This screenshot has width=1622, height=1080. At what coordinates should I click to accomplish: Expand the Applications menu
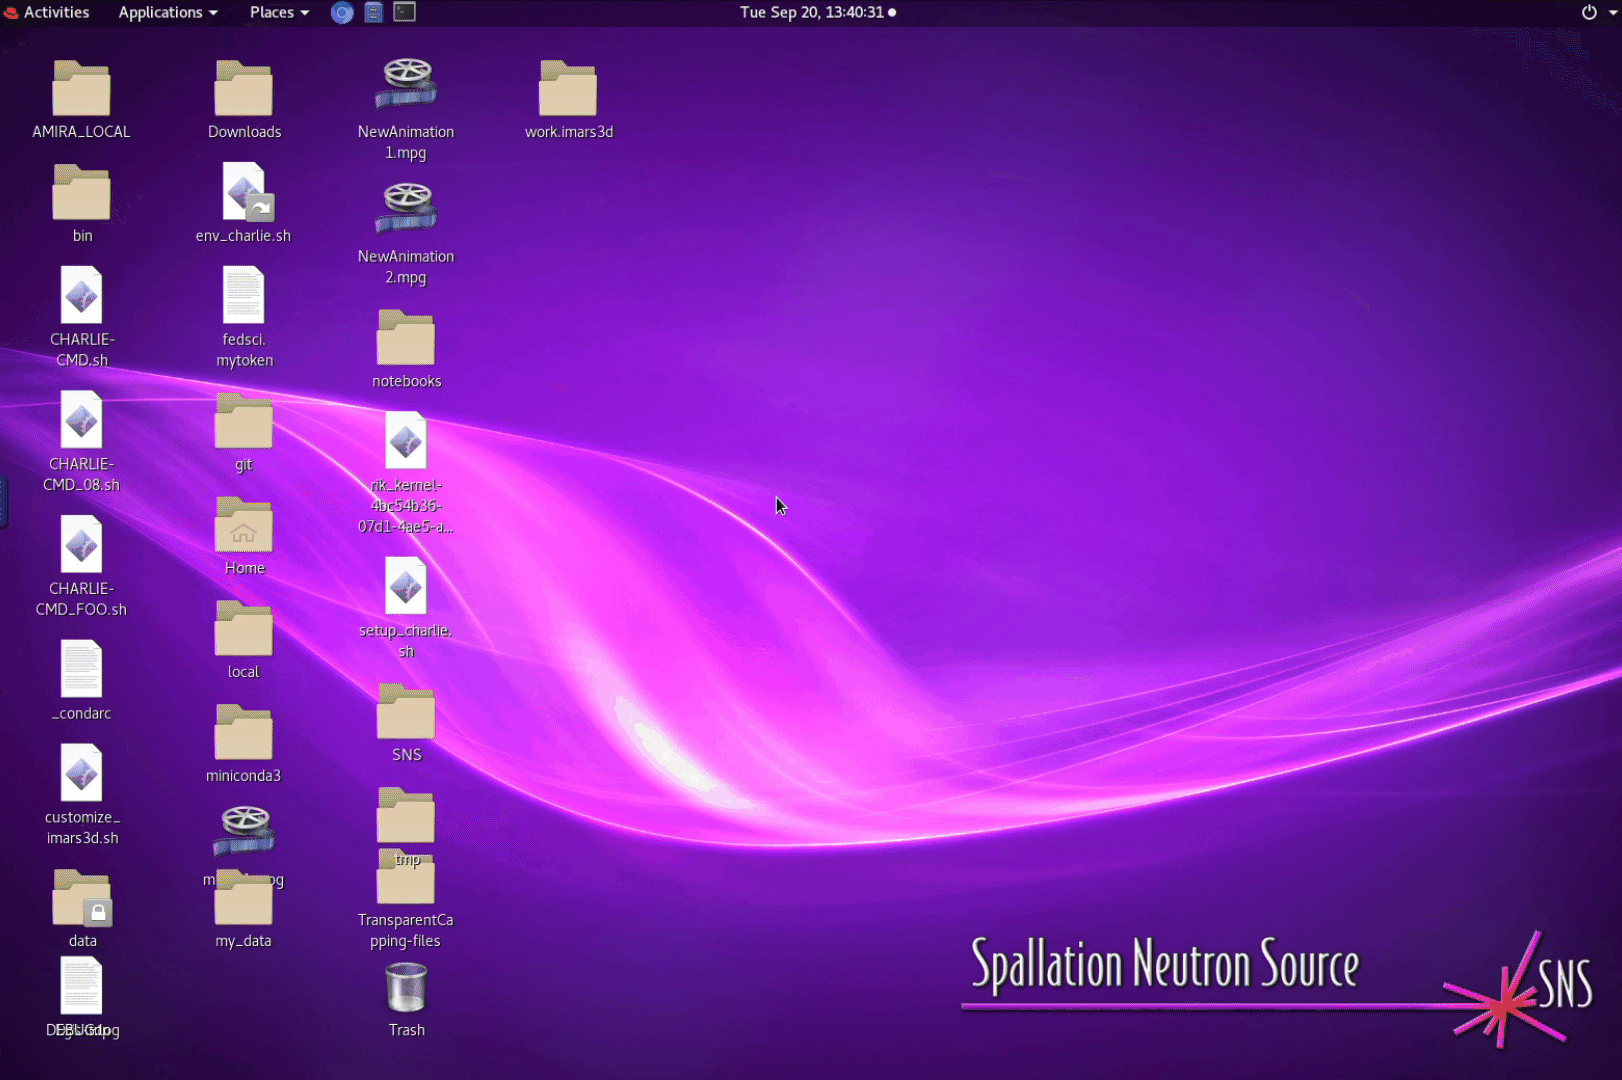[x=167, y=12]
